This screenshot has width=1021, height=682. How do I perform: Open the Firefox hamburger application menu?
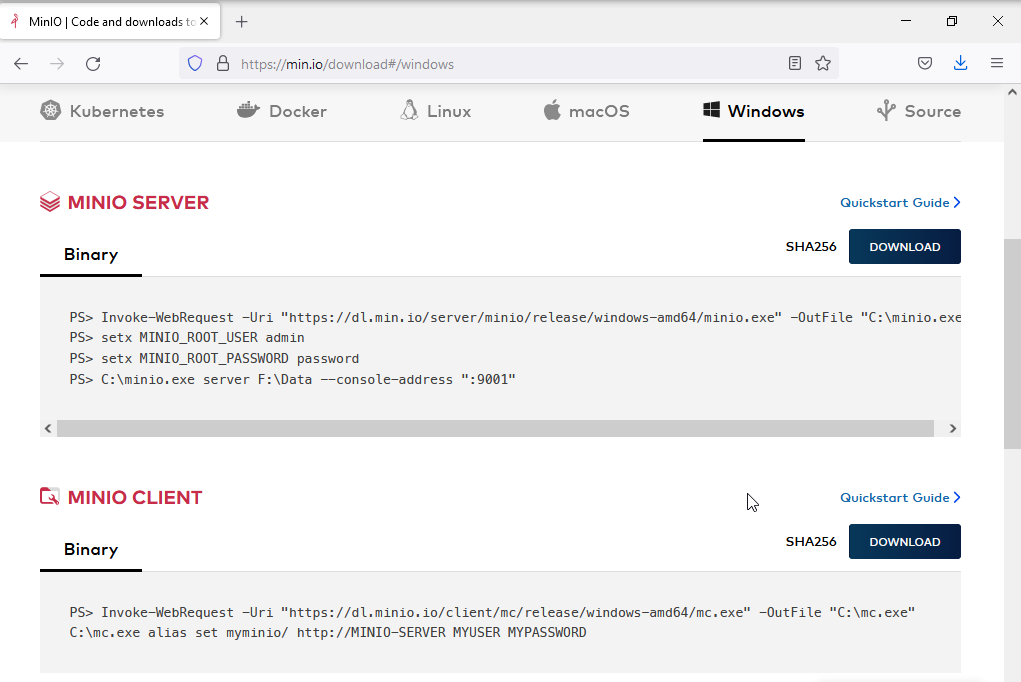[x=997, y=64]
